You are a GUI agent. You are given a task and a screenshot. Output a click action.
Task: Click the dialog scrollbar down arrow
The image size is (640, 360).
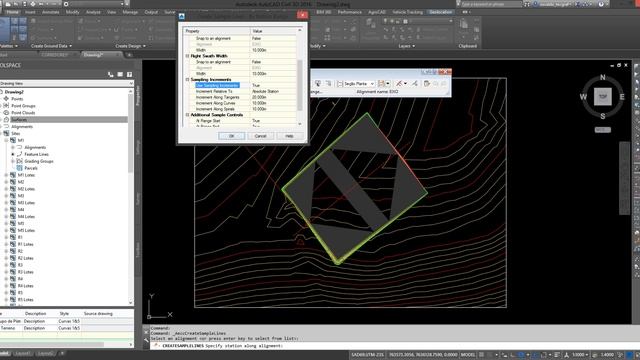pyautogui.click(x=300, y=124)
